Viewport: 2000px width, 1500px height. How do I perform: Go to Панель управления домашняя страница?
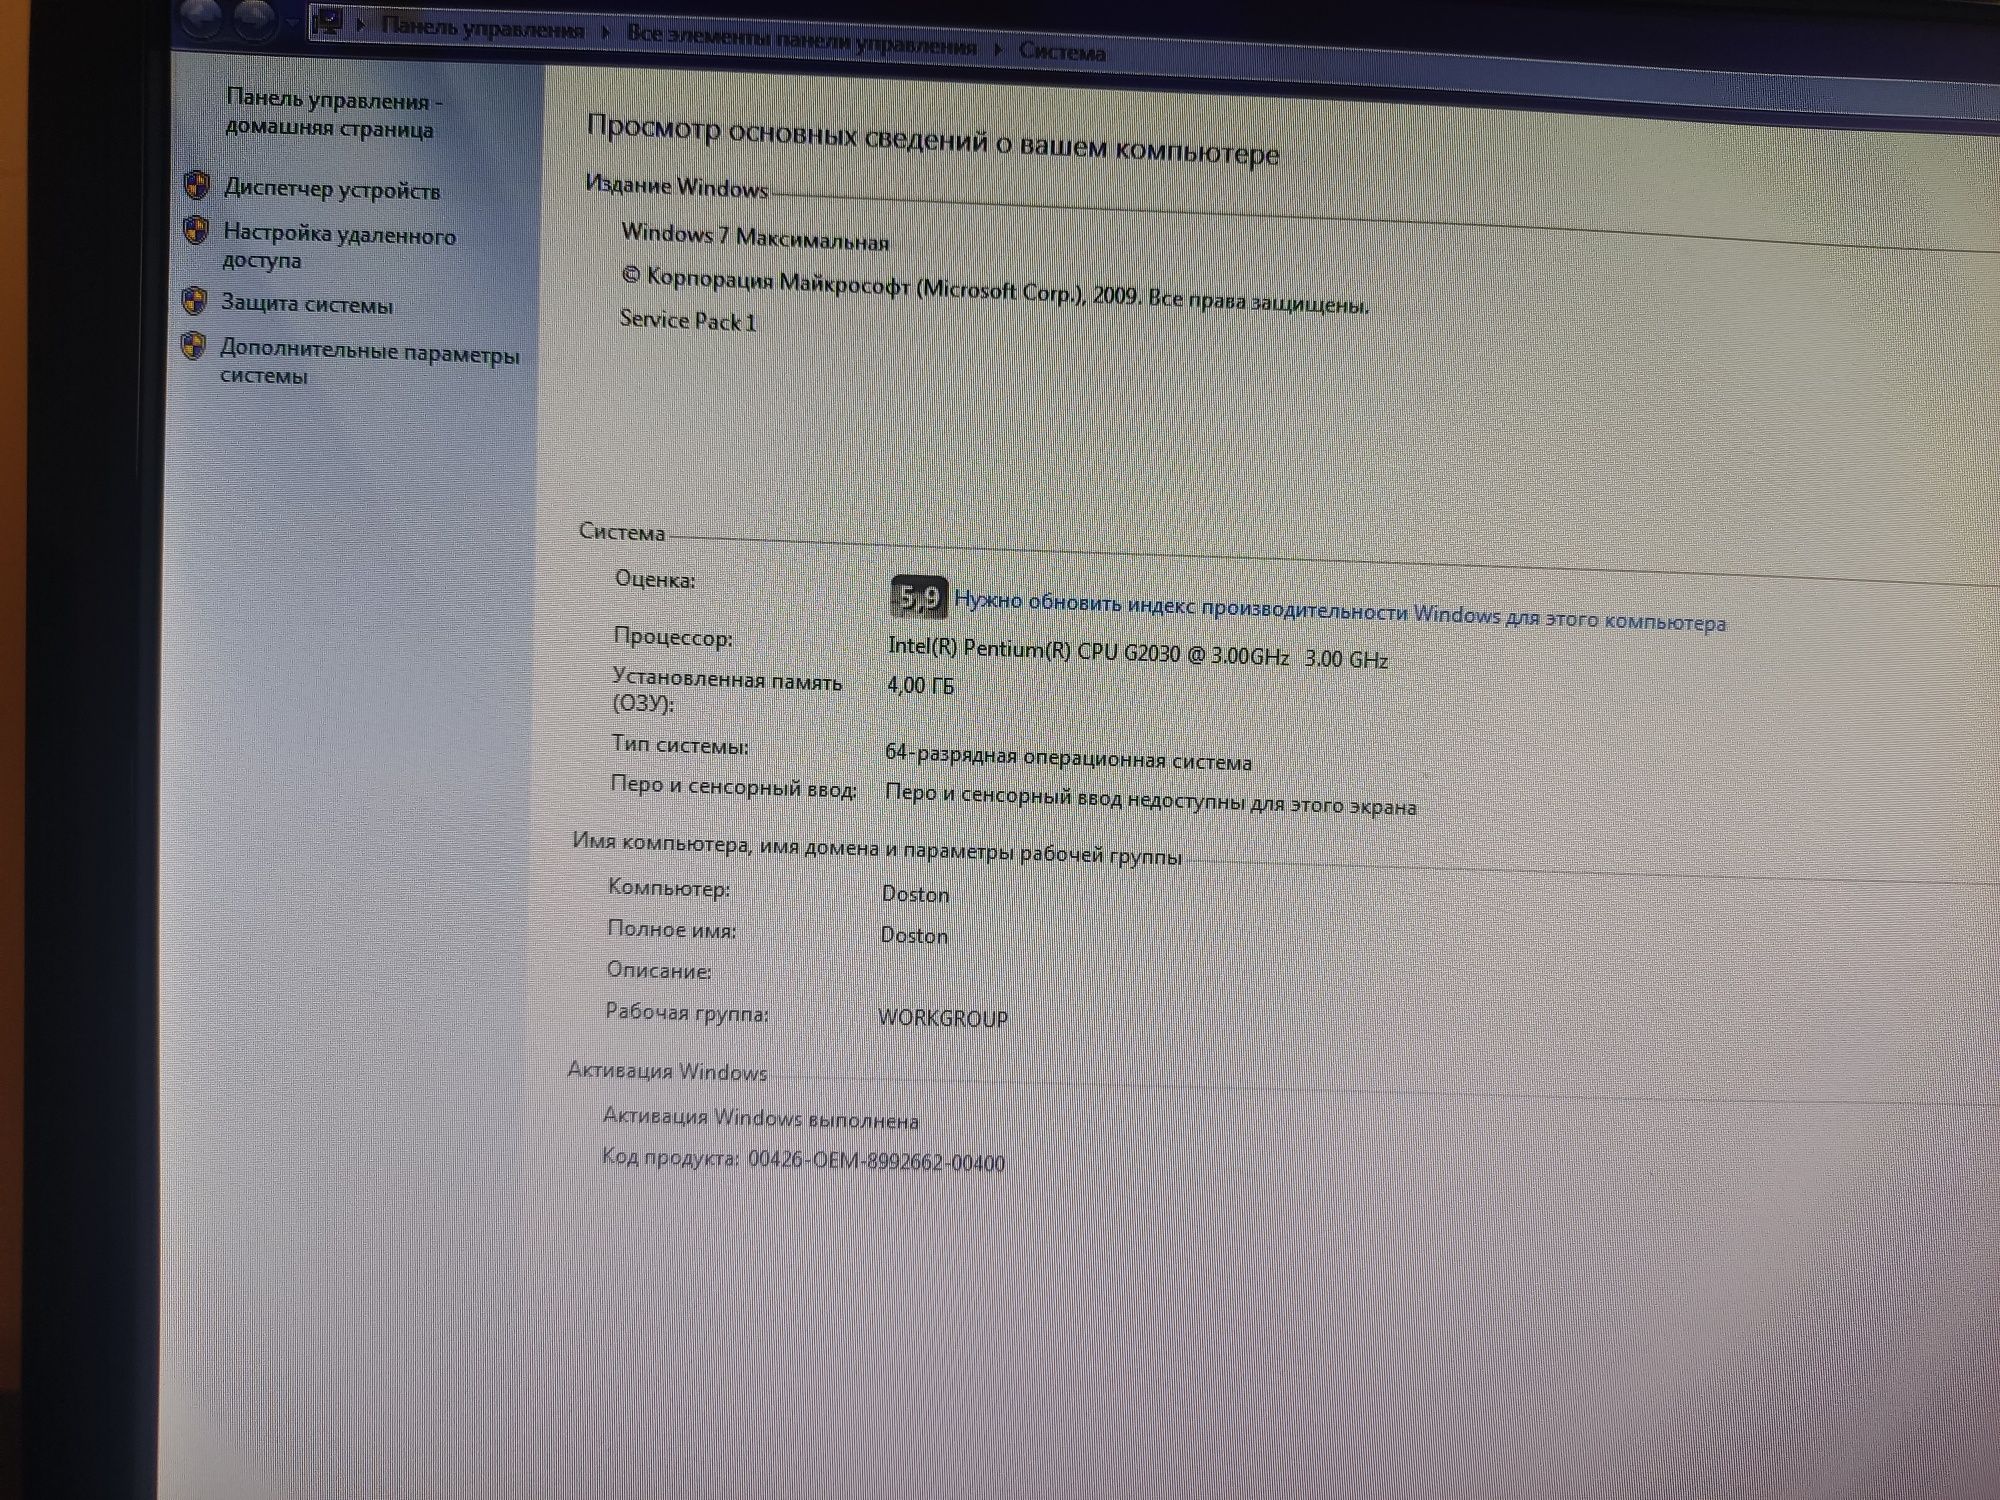pyautogui.click(x=334, y=114)
